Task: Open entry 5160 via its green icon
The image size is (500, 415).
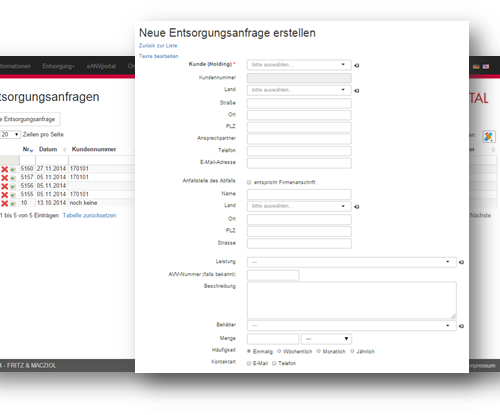Action: (x=13, y=169)
